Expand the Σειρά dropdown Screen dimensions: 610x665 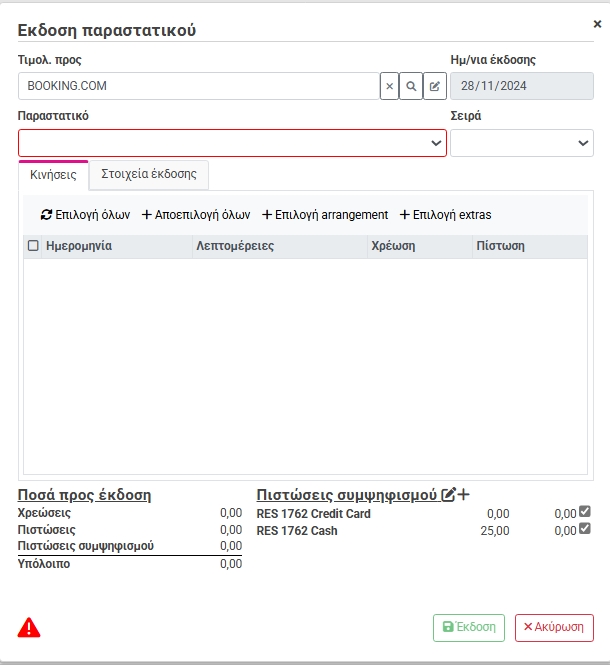pos(522,143)
